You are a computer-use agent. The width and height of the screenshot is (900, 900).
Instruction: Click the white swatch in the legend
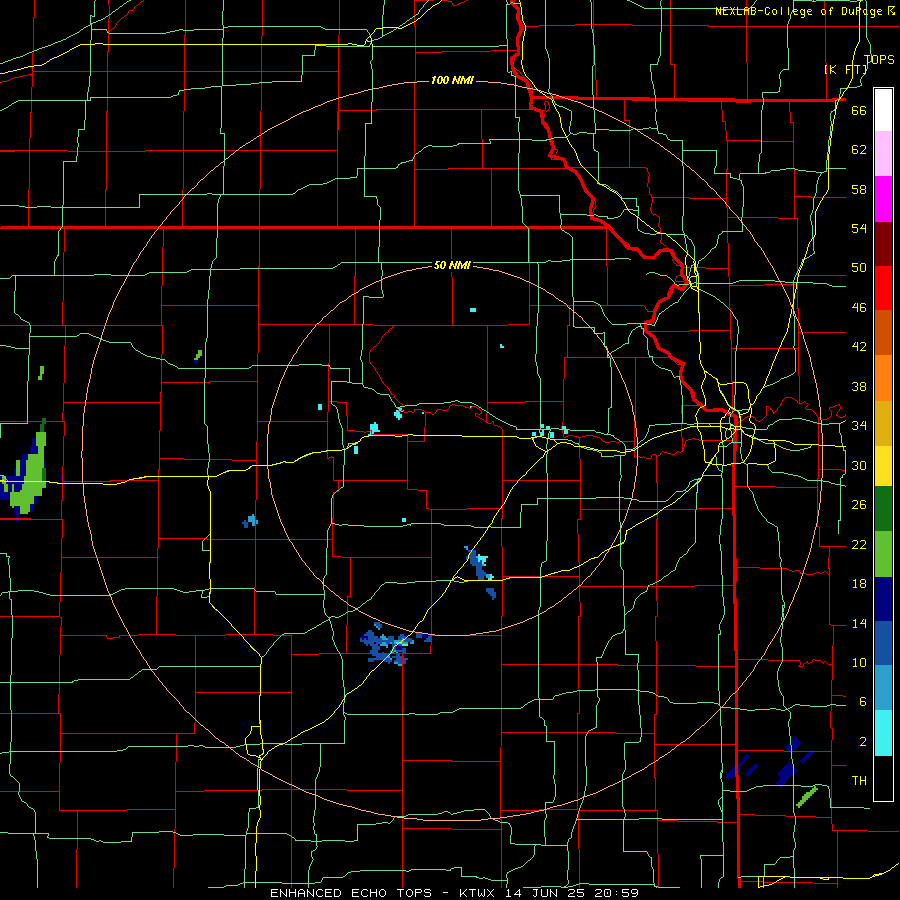(883, 110)
